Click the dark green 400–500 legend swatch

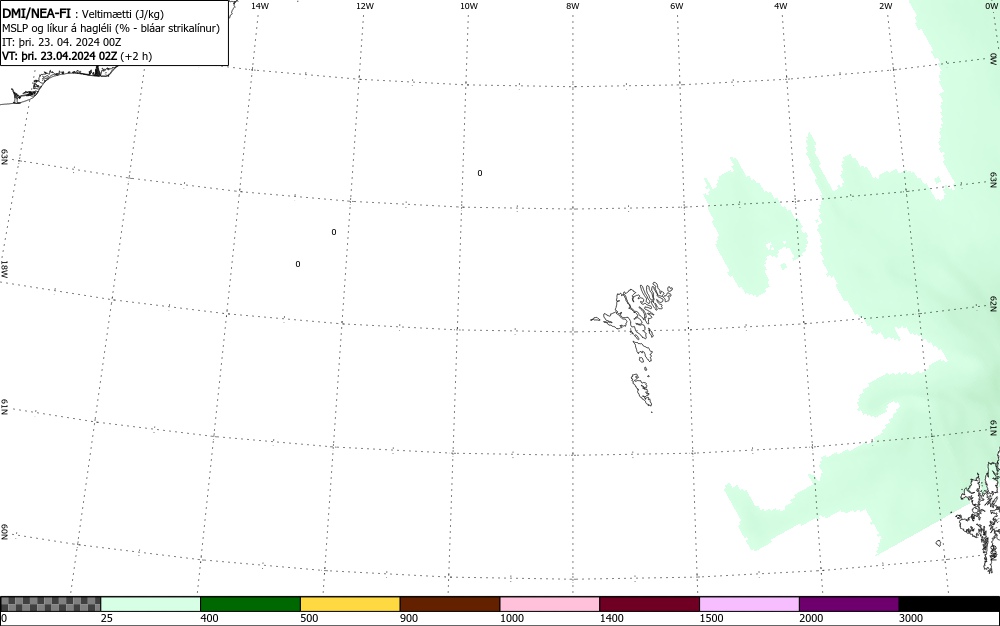(250, 604)
